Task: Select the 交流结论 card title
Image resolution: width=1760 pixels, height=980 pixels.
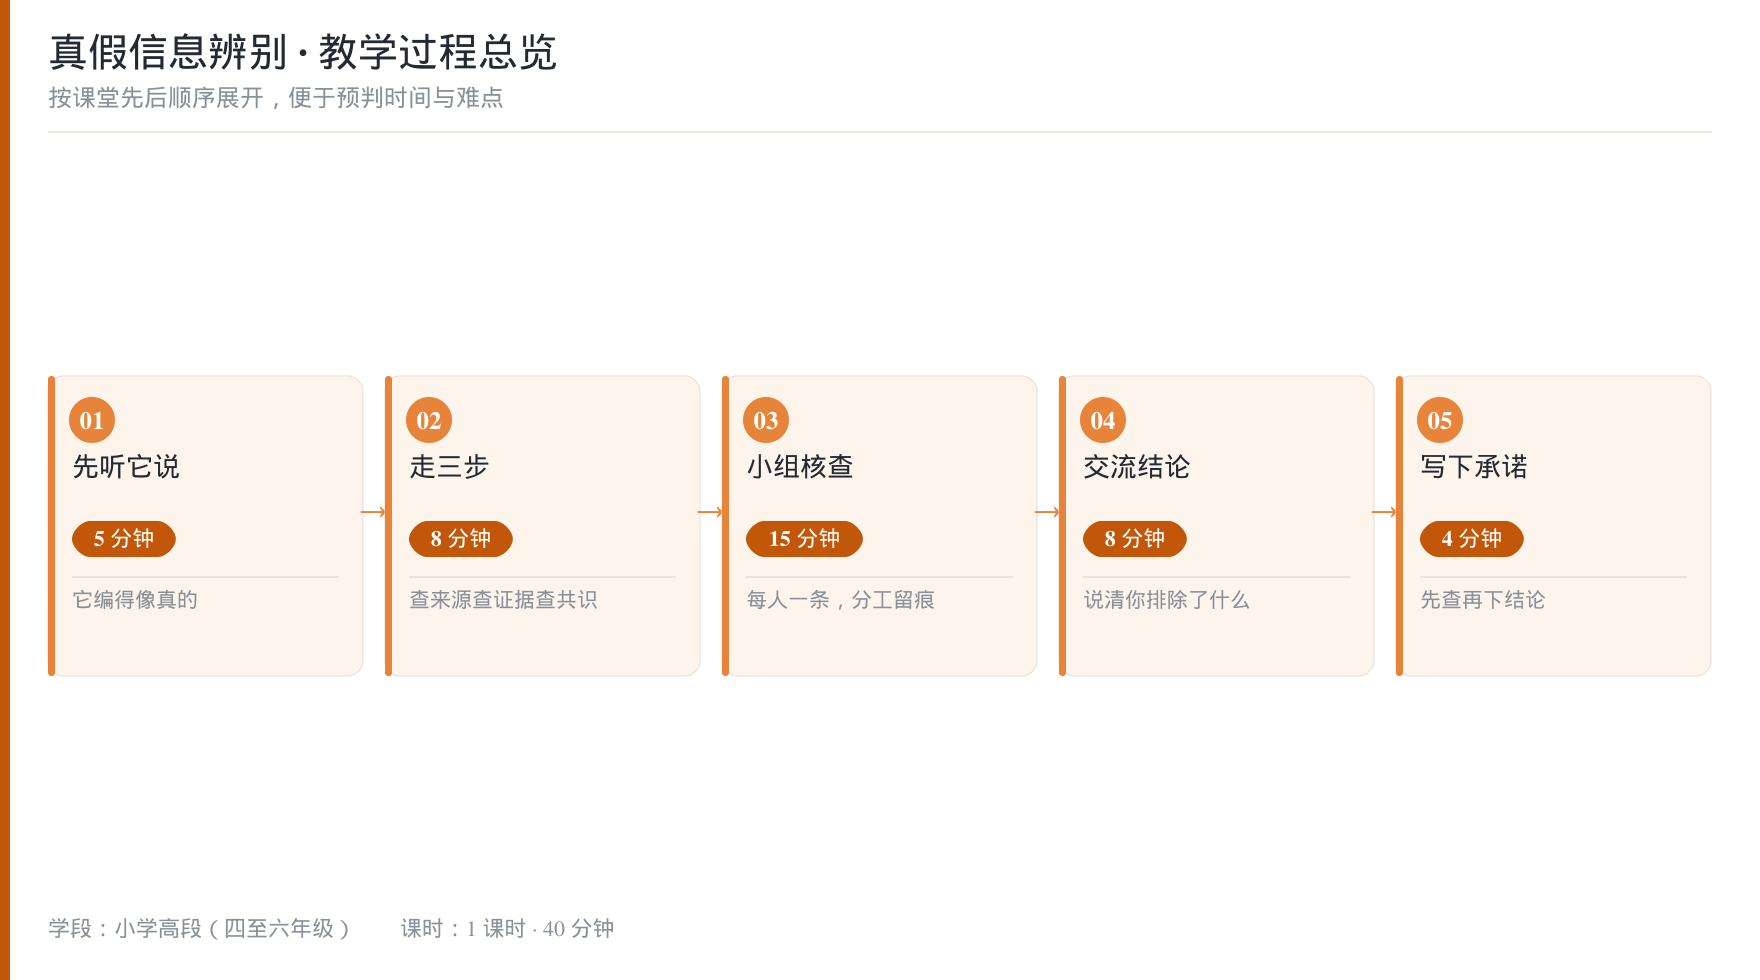Action: pos(1137,467)
